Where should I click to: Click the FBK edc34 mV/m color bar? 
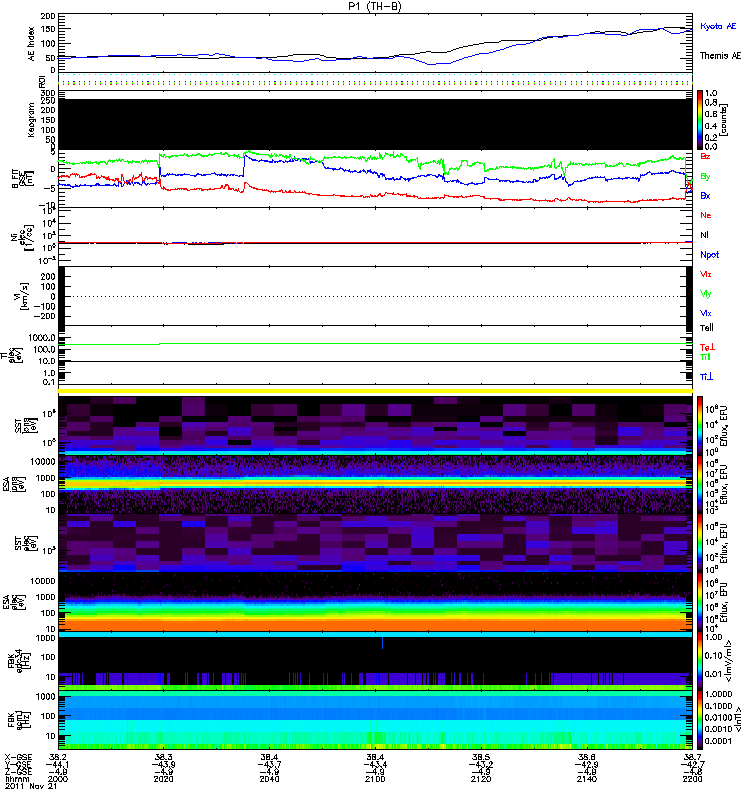[700, 661]
